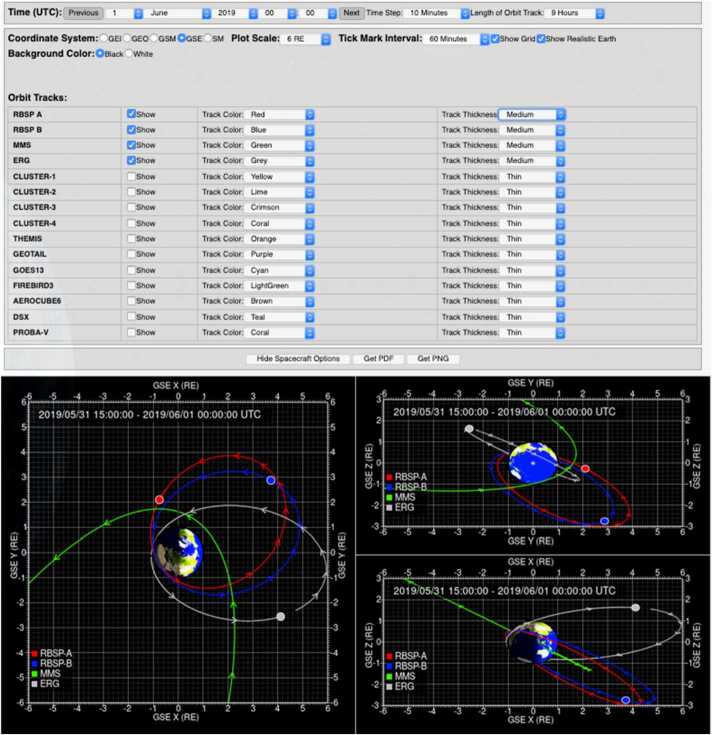Open RBSP A Track Thickness dropdown

point(532,115)
